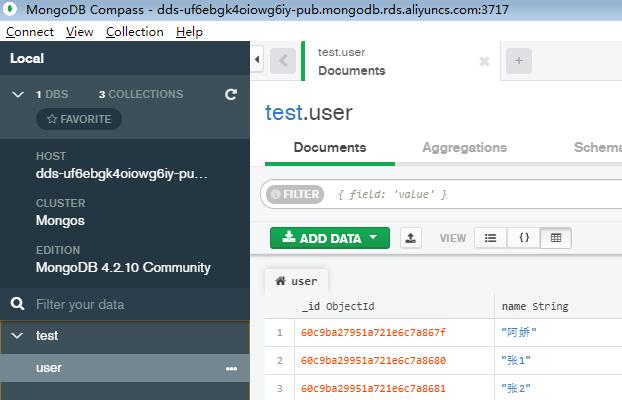The height and width of the screenshot is (400, 622).
Task: Switch to the Schema tab
Action: tap(598, 148)
